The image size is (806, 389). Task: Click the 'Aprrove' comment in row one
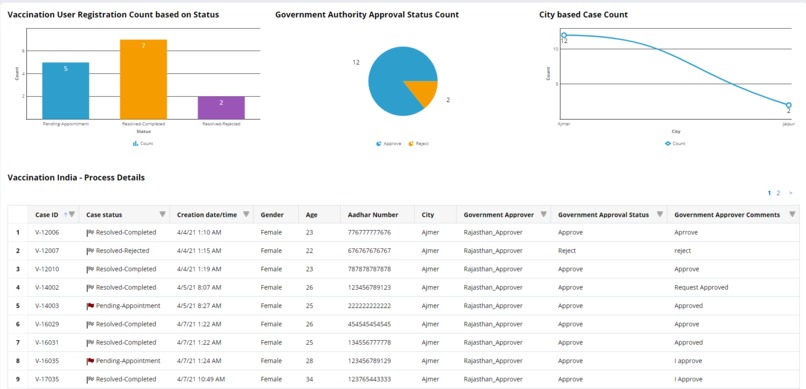pos(686,232)
